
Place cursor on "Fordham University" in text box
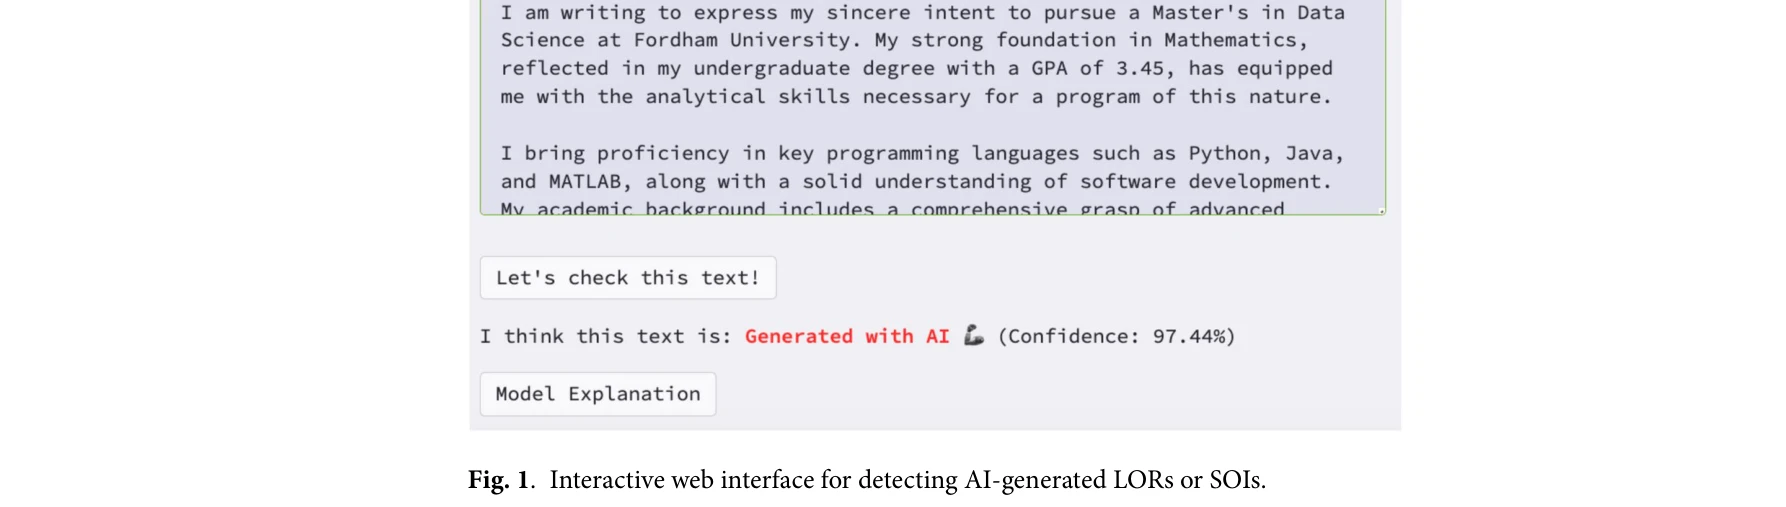pyautogui.click(x=743, y=40)
